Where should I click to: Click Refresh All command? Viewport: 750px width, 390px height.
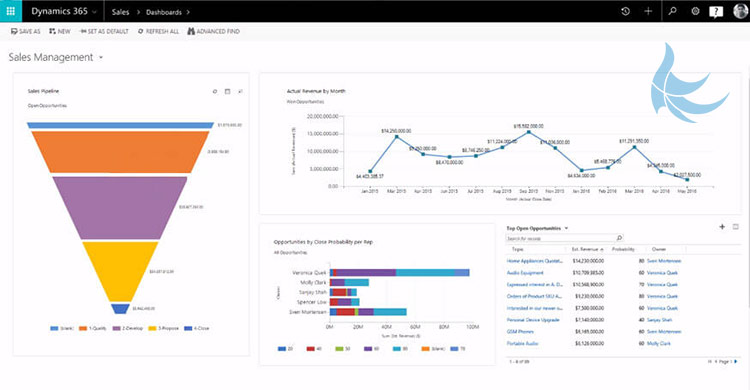click(x=158, y=31)
